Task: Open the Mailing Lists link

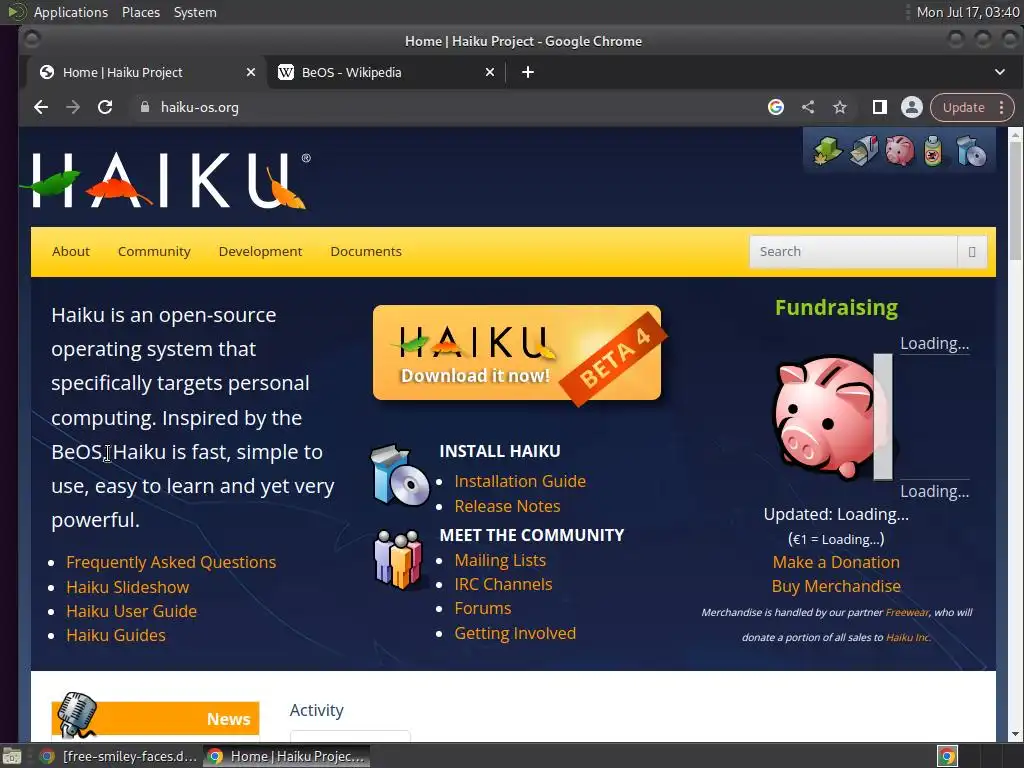Action: [x=500, y=560]
